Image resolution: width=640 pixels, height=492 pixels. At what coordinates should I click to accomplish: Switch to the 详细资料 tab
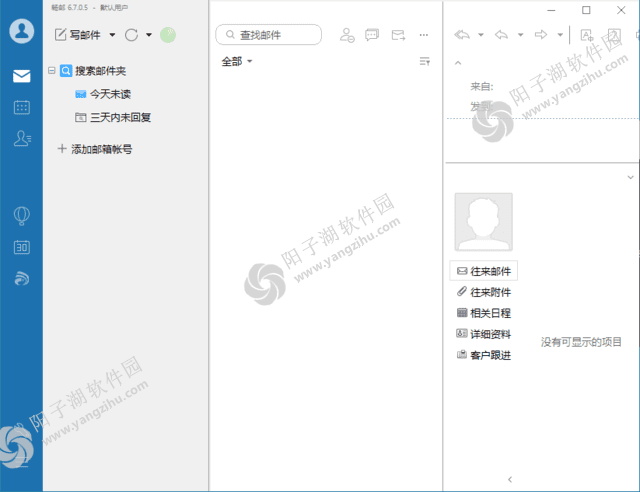(484, 334)
